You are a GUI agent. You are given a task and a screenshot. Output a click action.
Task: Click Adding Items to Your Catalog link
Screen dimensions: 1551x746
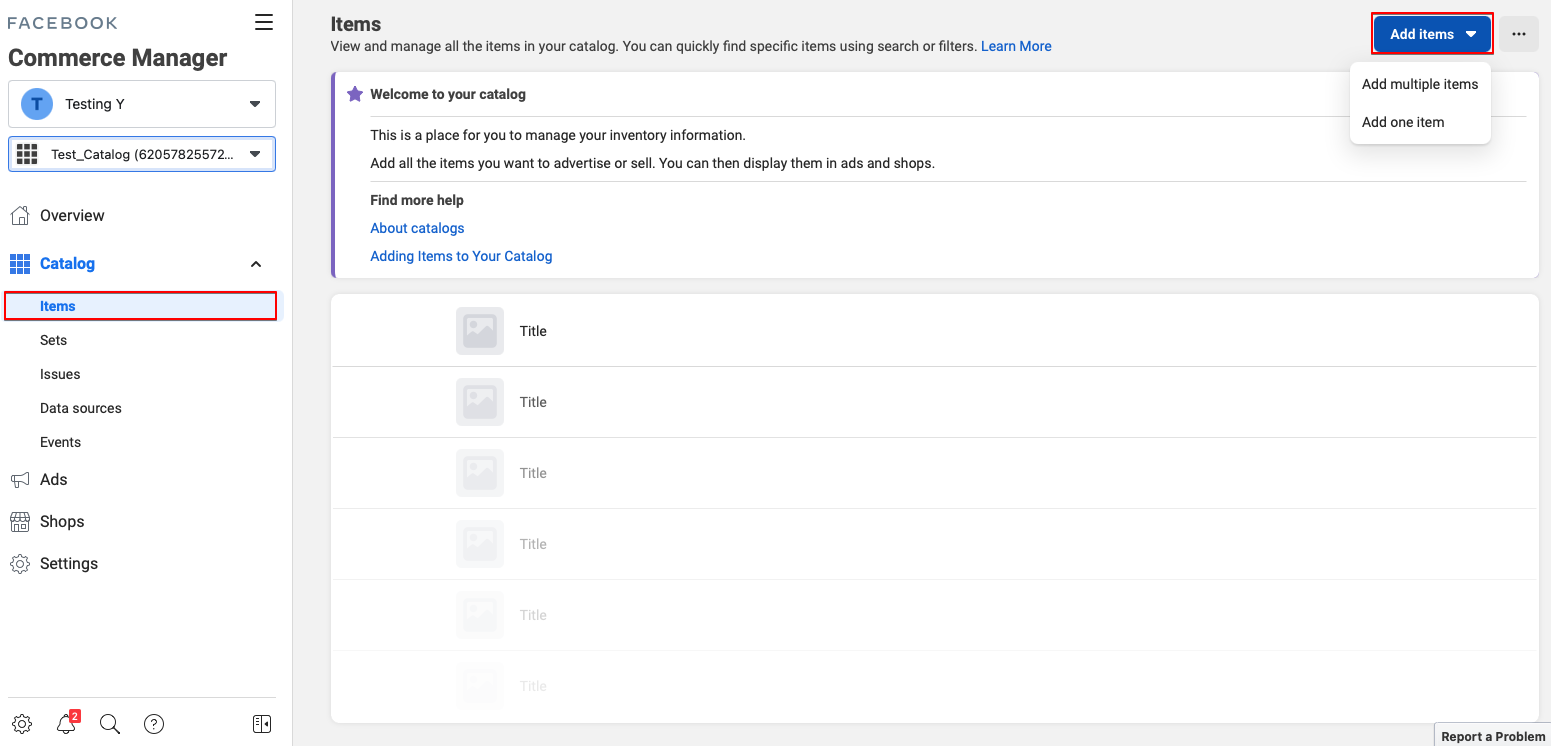click(x=461, y=256)
